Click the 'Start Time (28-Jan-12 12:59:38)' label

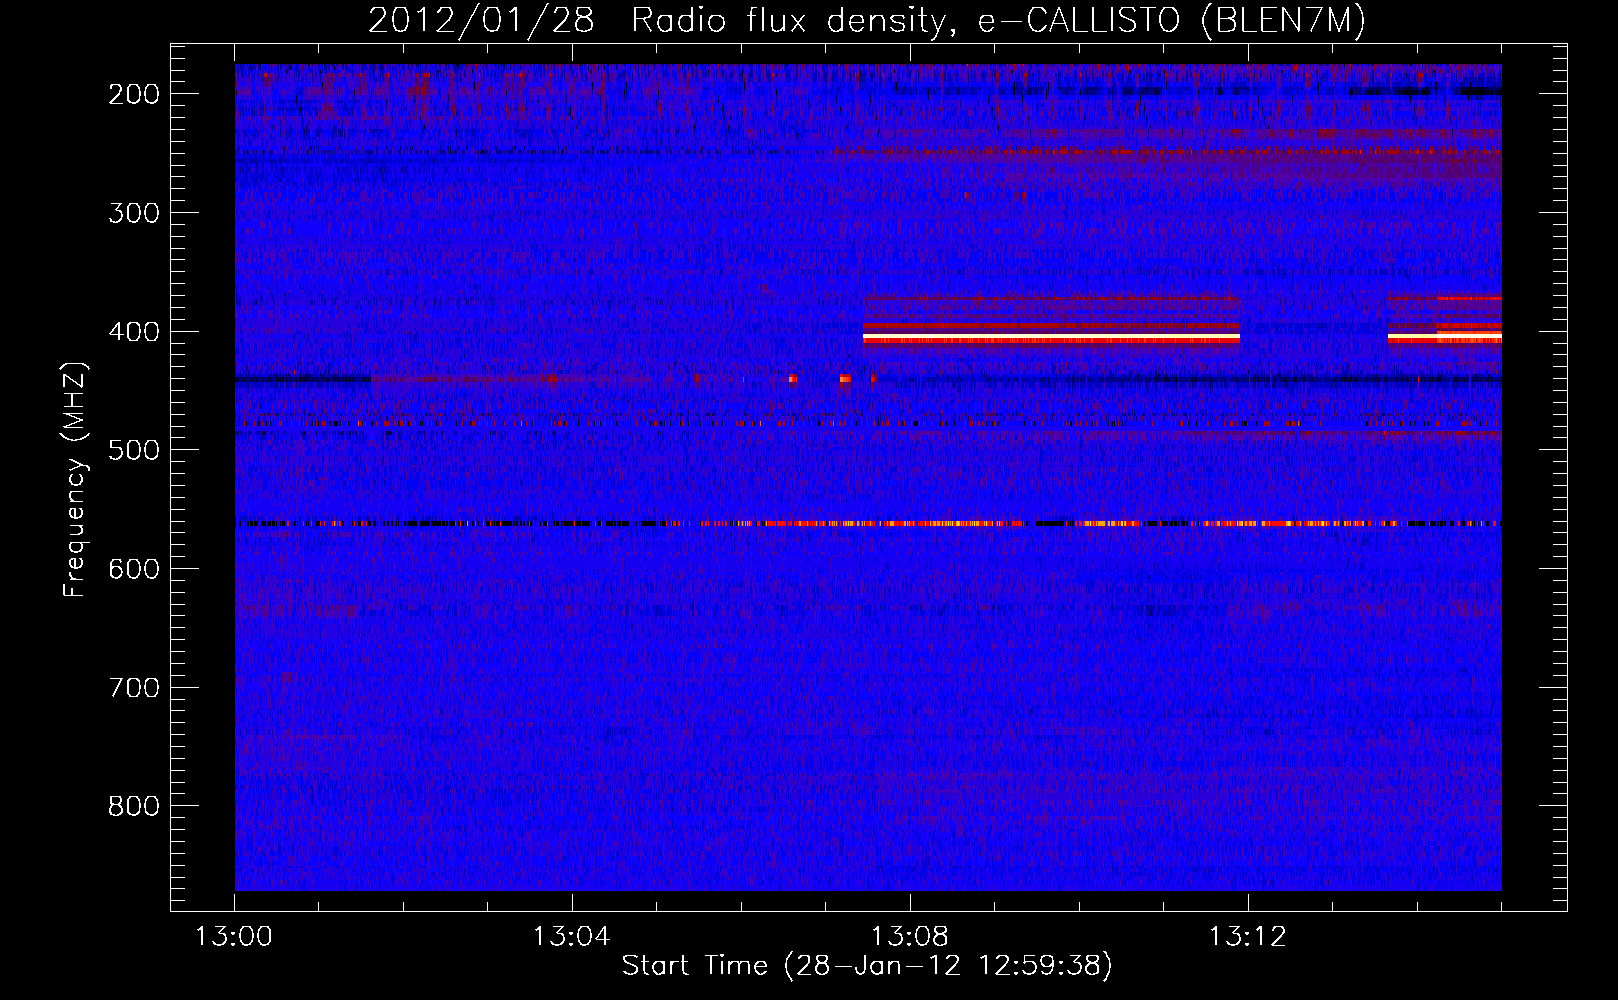(x=867, y=966)
